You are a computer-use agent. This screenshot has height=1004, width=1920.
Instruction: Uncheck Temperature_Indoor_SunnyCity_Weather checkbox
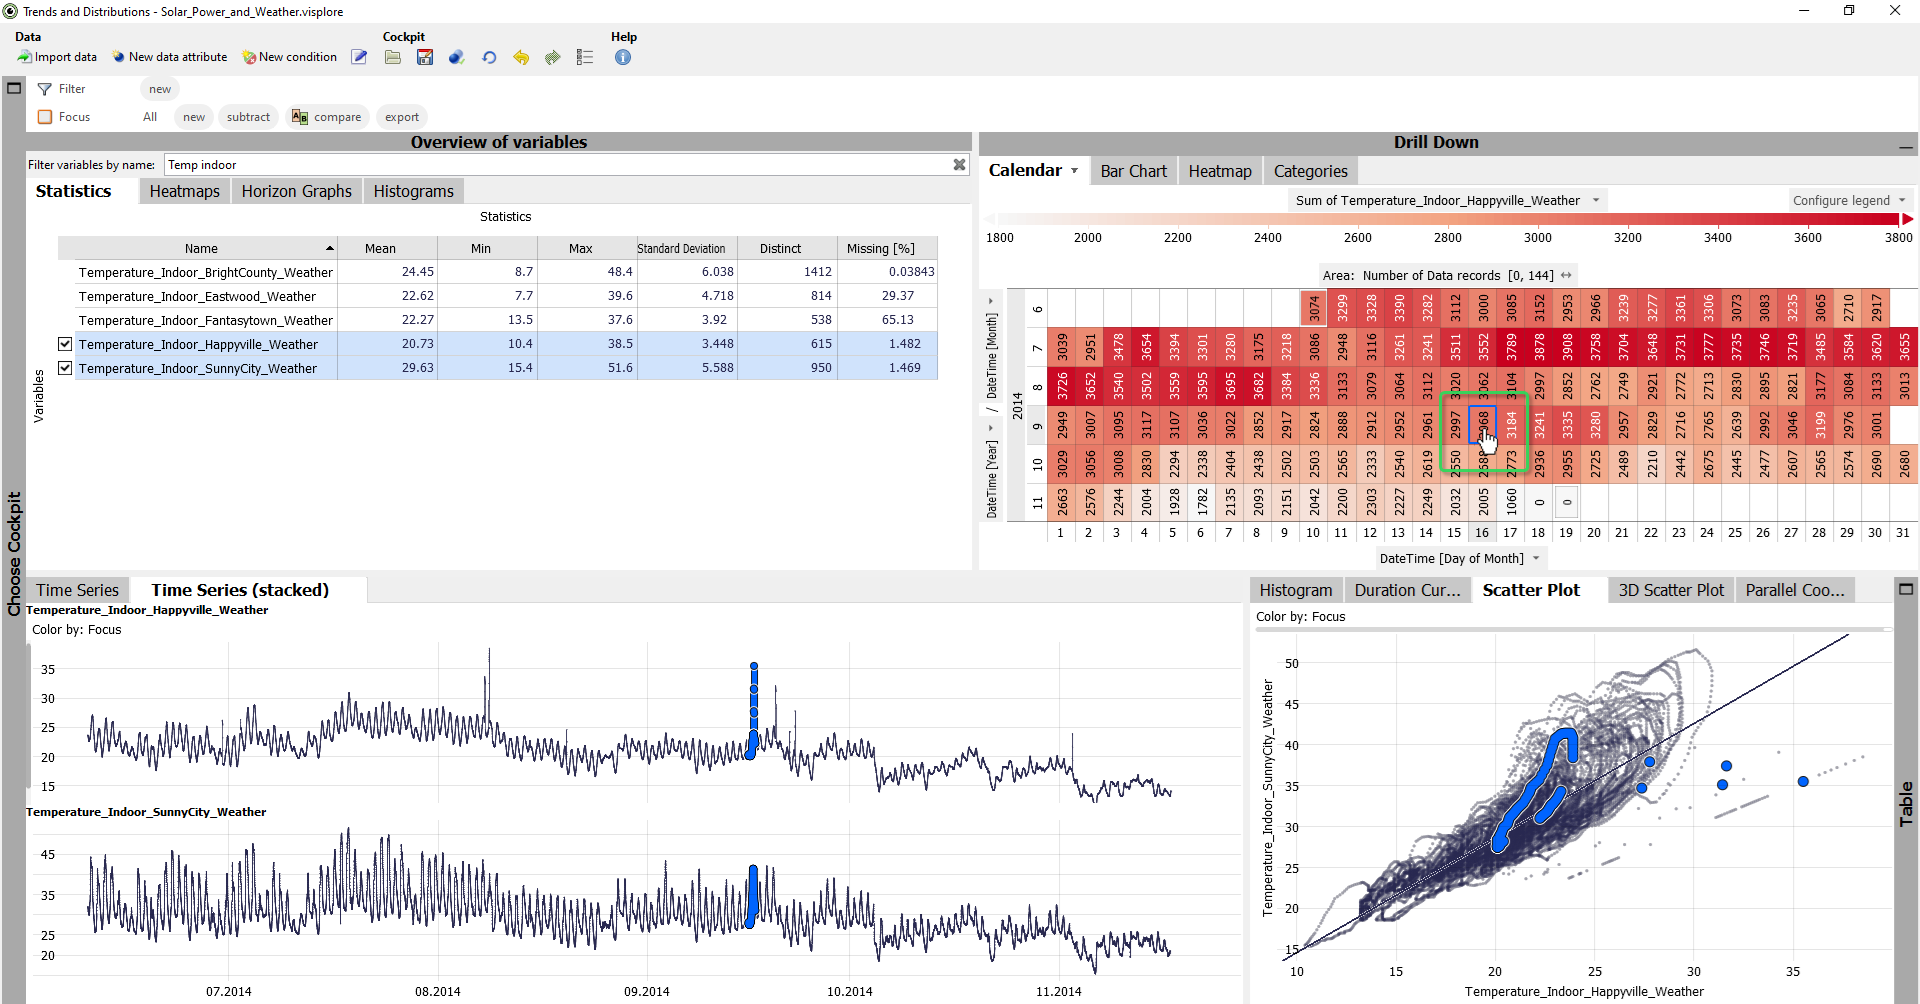tap(65, 368)
